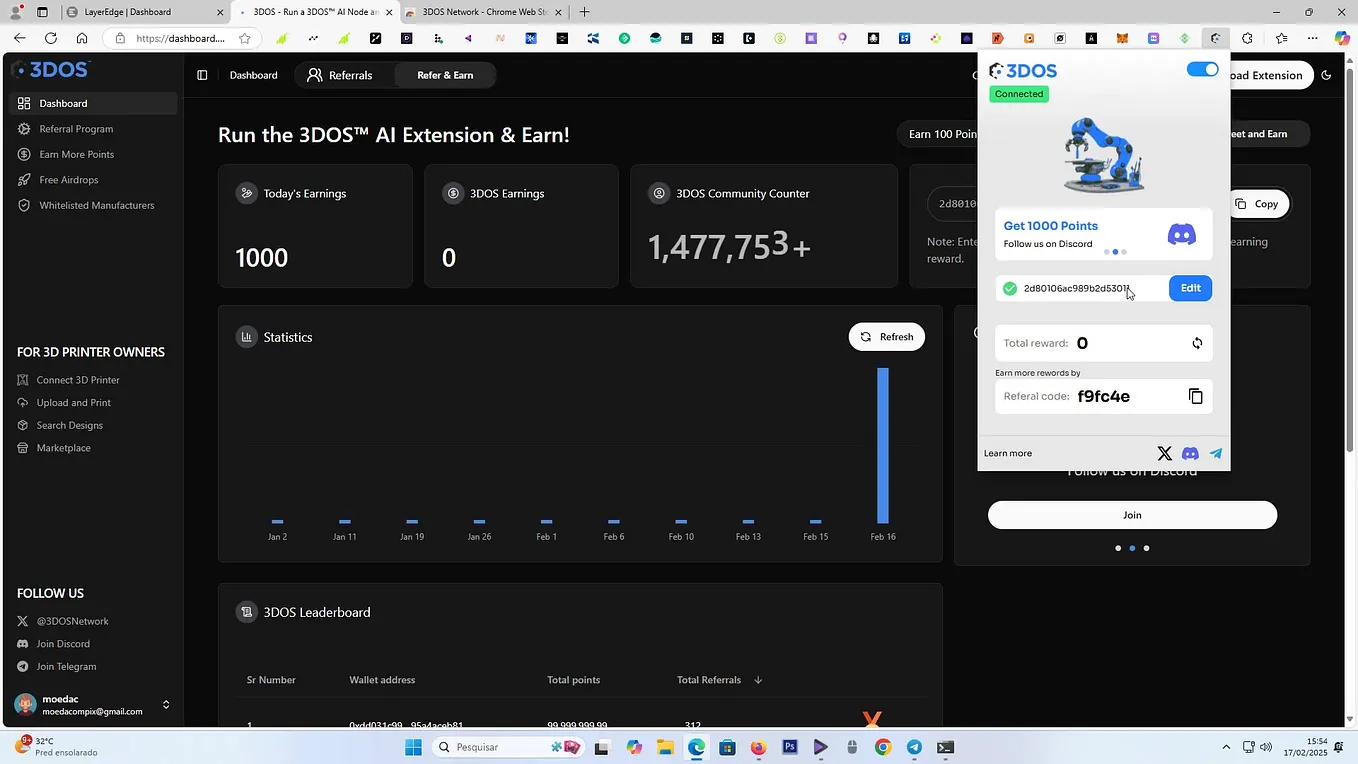1358x764 pixels.
Task: Click the Join button for Discord
Action: pyautogui.click(x=1132, y=515)
